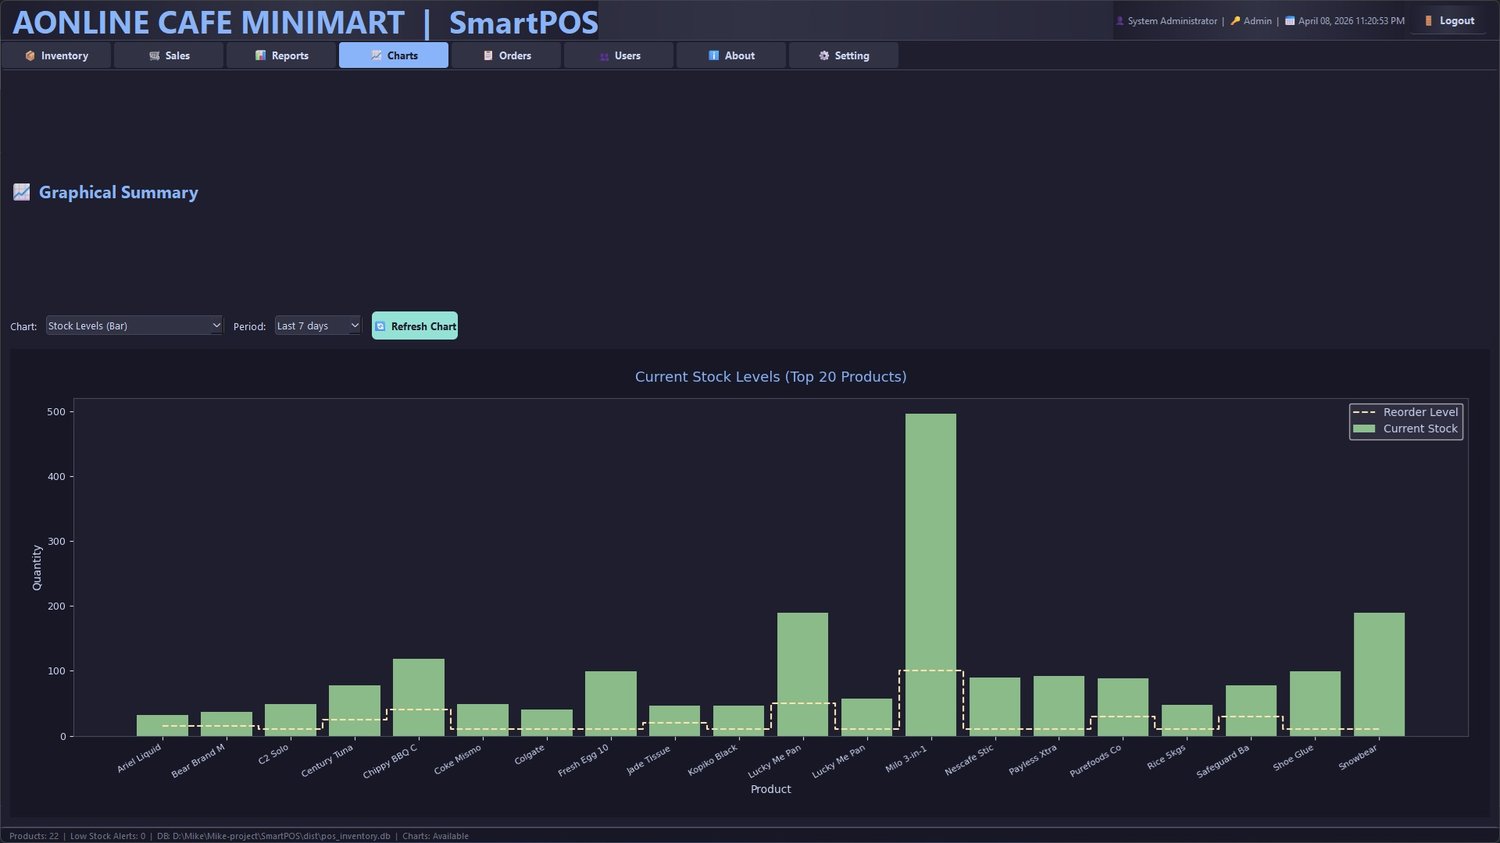The width and height of the screenshot is (1500, 843).
Task: Expand the Period dropdown
Action: coord(318,326)
